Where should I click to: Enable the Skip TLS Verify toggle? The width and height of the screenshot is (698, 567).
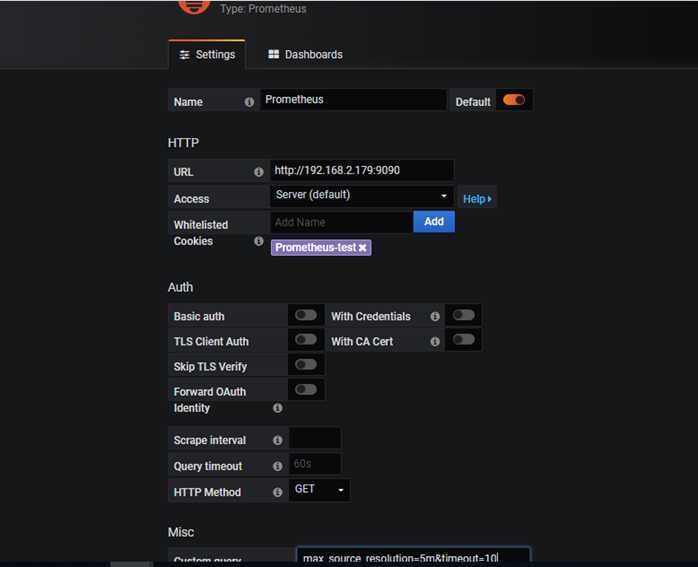coord(306,364)
